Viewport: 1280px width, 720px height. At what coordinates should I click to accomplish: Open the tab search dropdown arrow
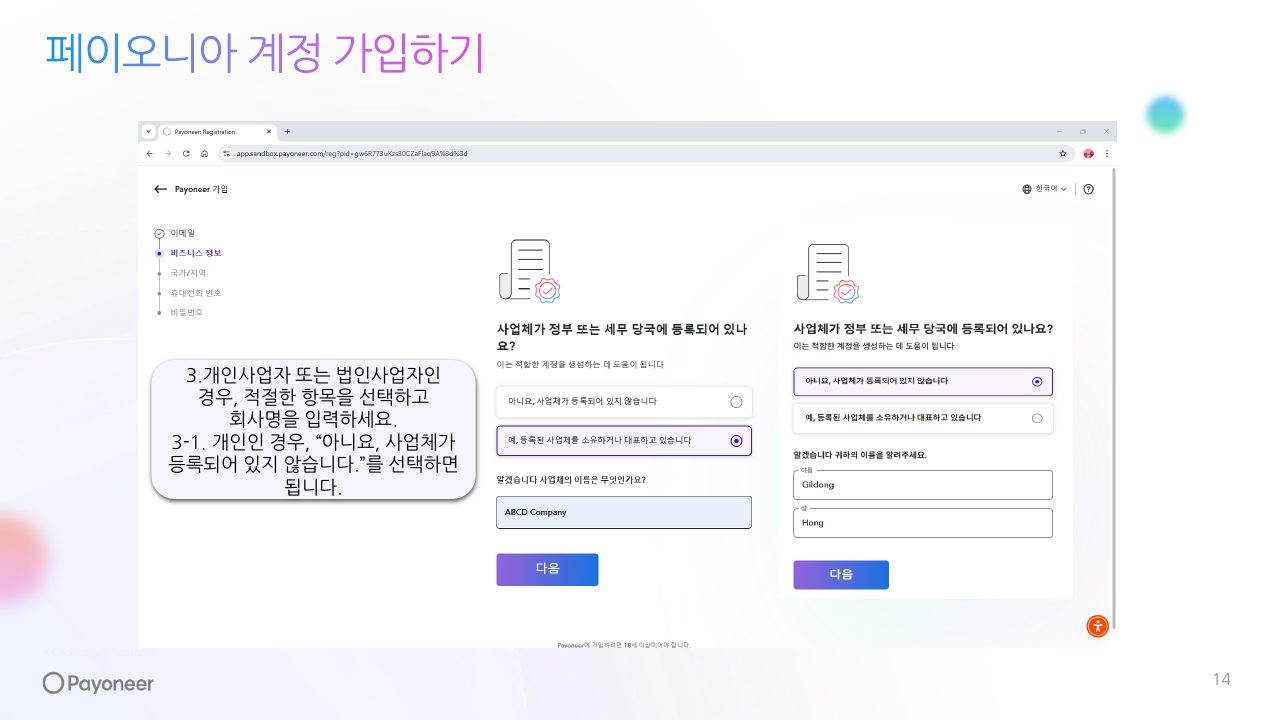coord(149,131)
